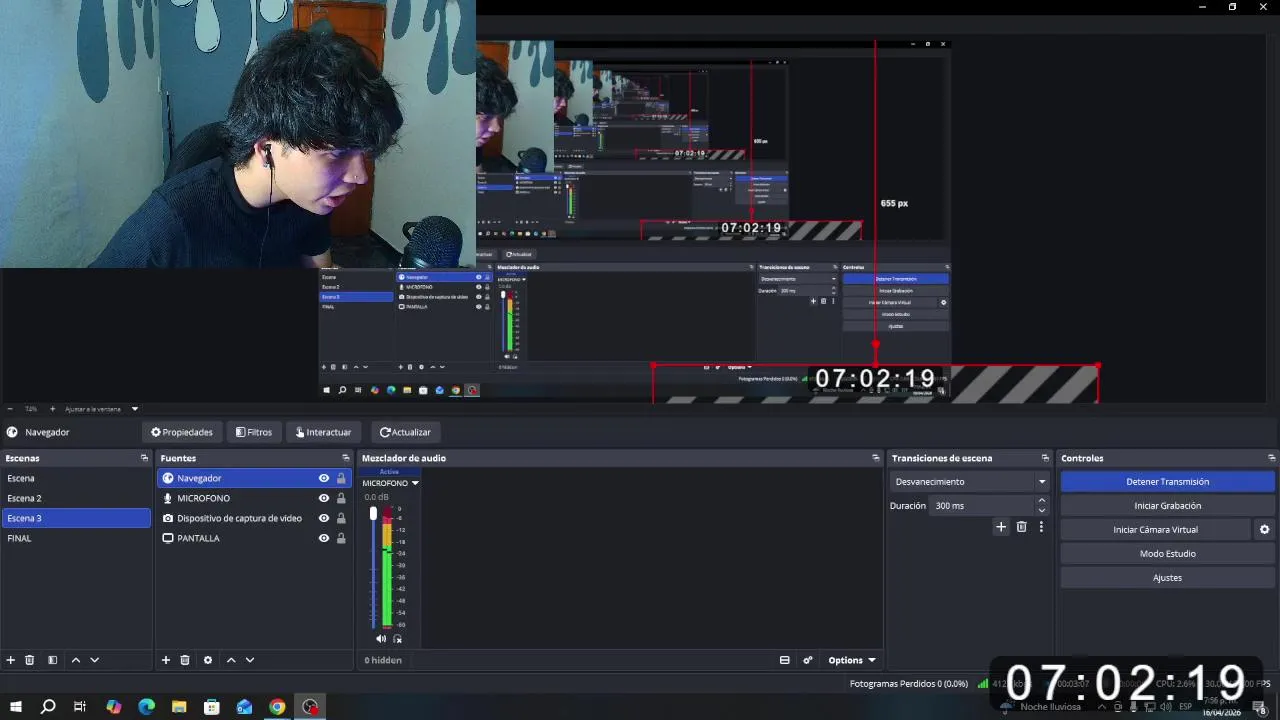
Task: Pop out the Controles dock
Action: point(1272,458)
